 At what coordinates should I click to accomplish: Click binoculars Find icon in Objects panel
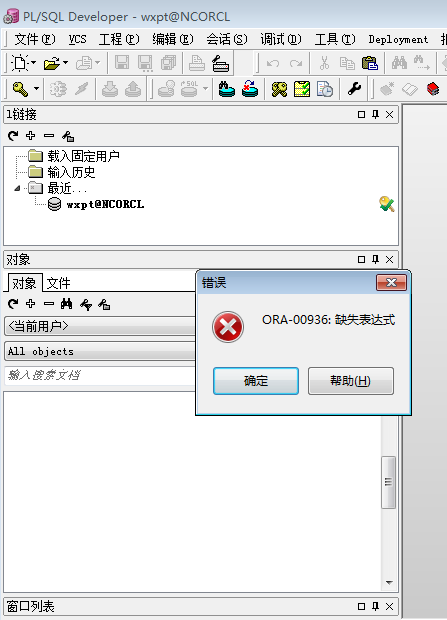pos(66,304)
